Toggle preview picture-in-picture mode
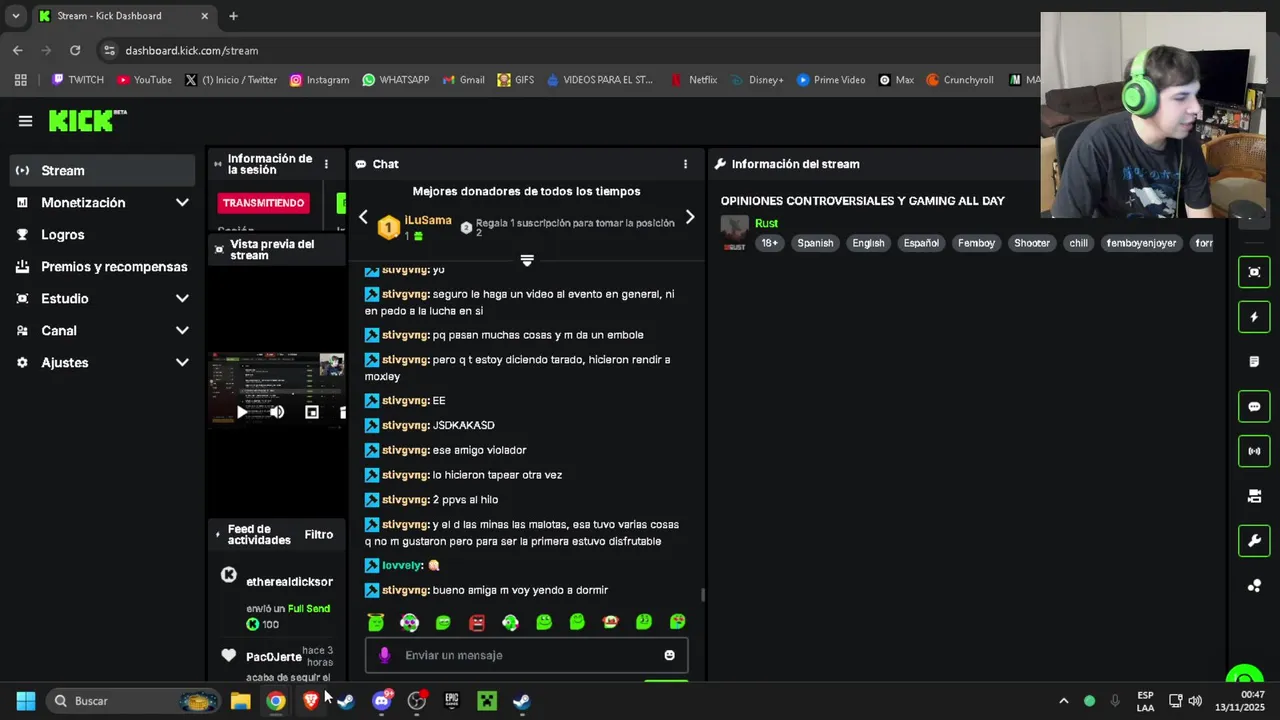The image size is (1280, 720). (x=312, y=412)
